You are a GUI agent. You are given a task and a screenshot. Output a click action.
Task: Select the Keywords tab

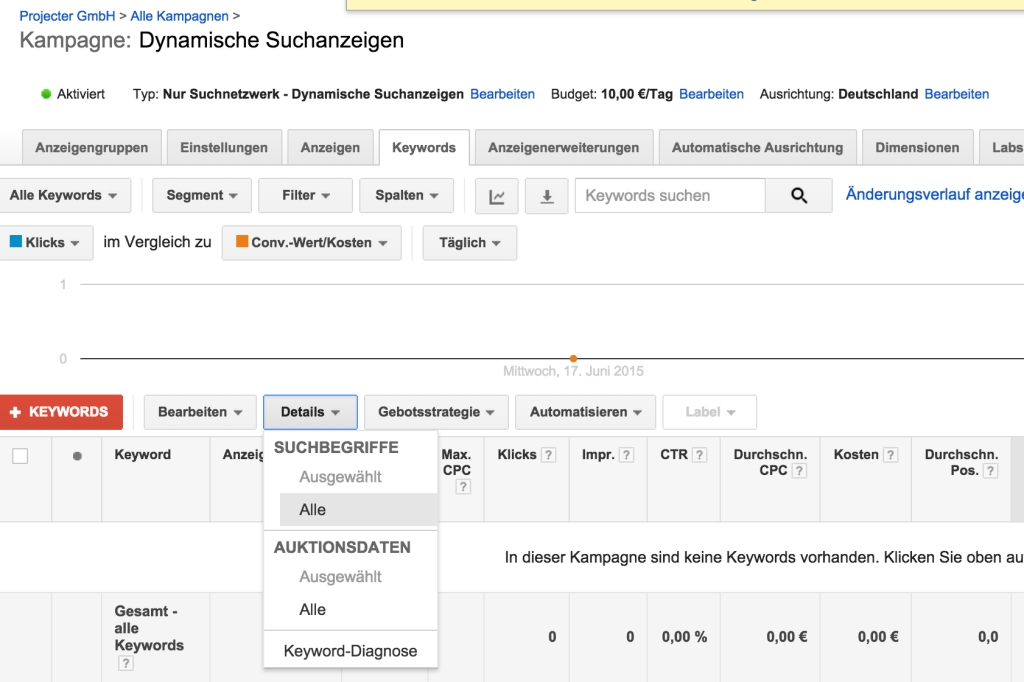coord(424,148)
